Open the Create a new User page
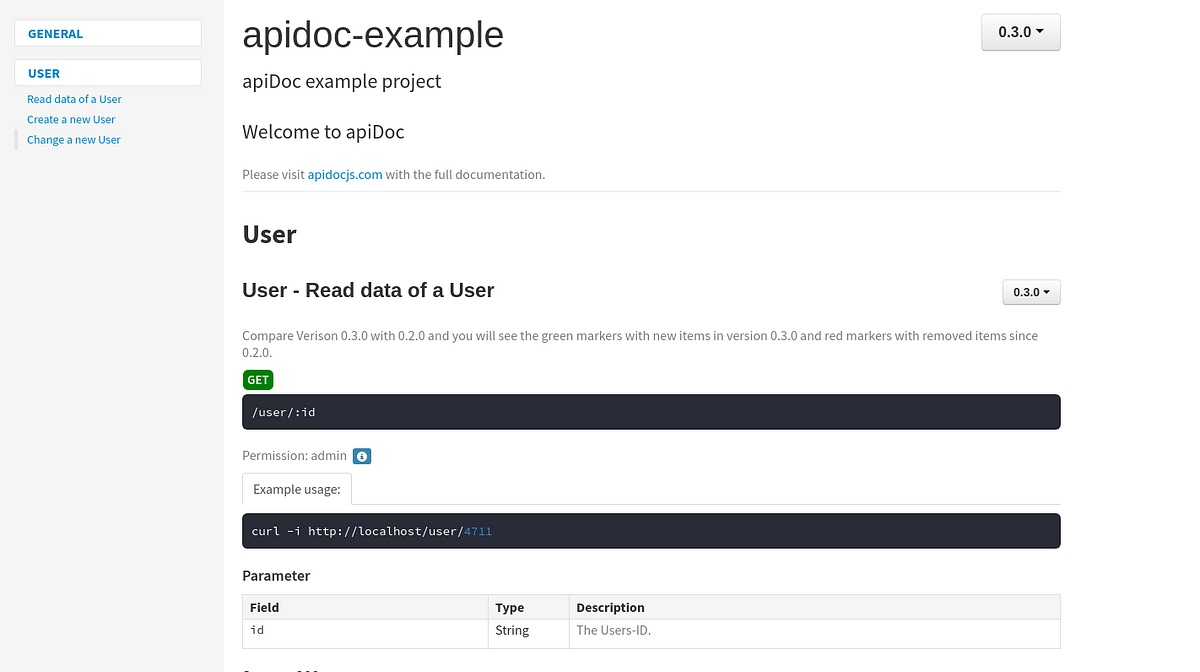 tap(70, 119)
